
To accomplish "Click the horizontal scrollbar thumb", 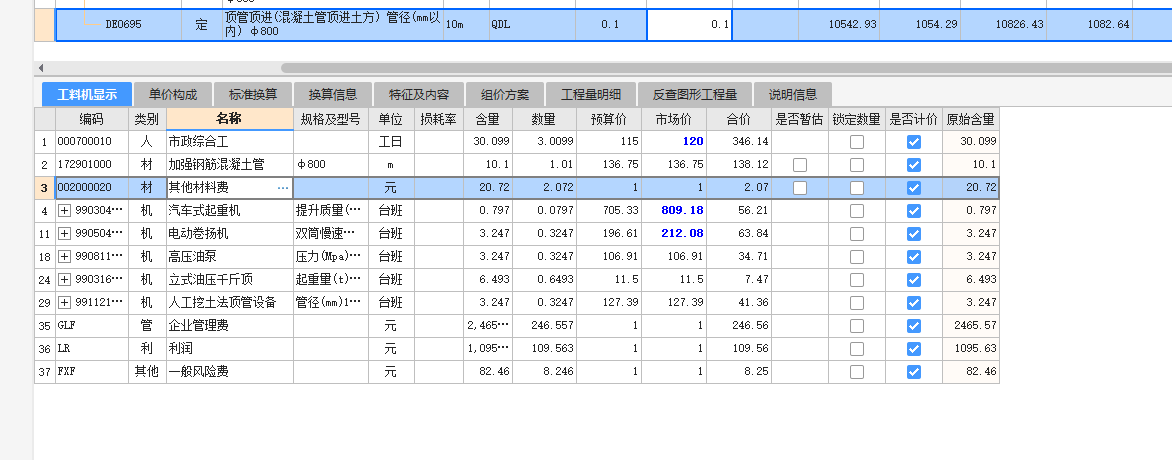I will click(x=725, y=68).
